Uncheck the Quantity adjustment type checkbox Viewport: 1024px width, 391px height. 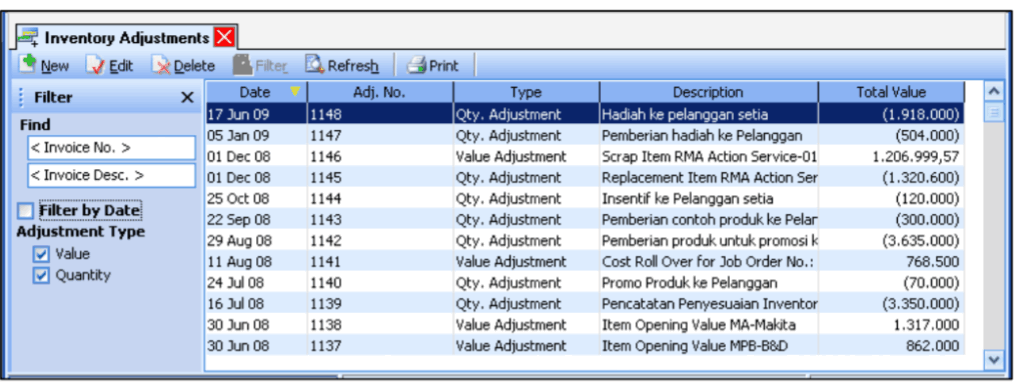[41, 275]
